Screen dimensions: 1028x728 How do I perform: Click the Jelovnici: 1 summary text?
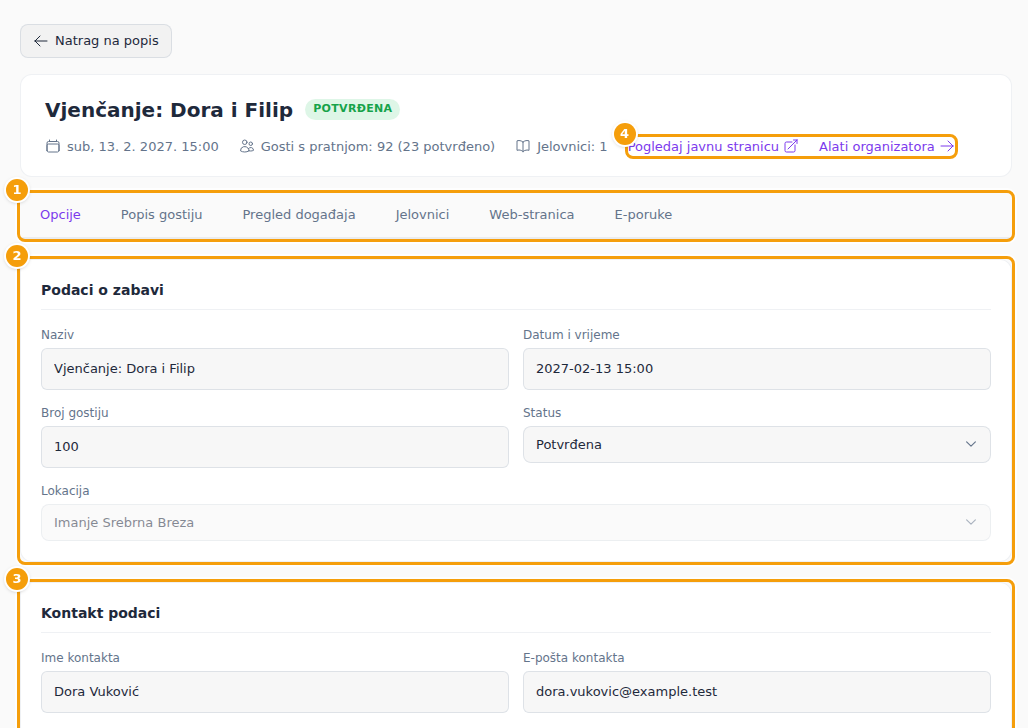point(572,146)
